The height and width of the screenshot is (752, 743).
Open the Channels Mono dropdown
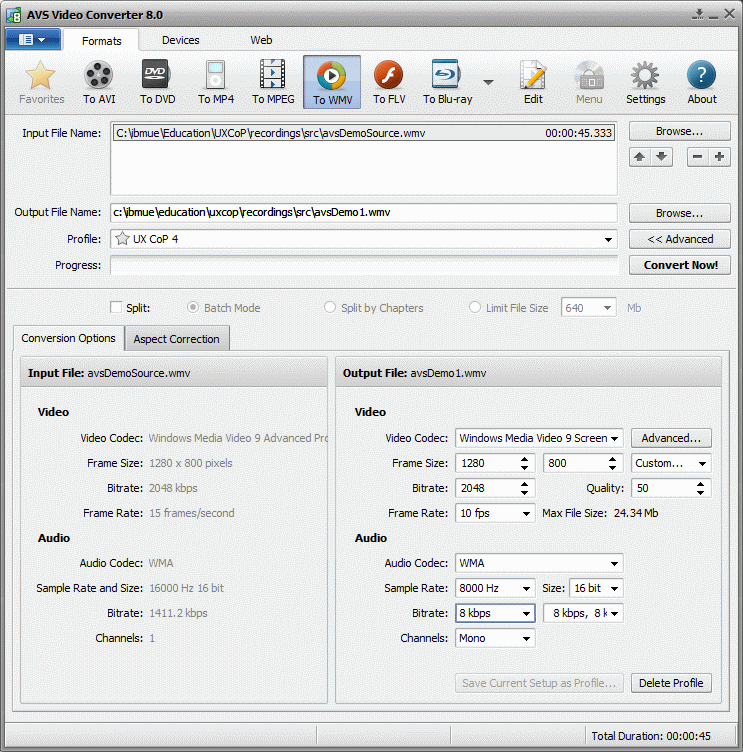(x=495, y=638)
